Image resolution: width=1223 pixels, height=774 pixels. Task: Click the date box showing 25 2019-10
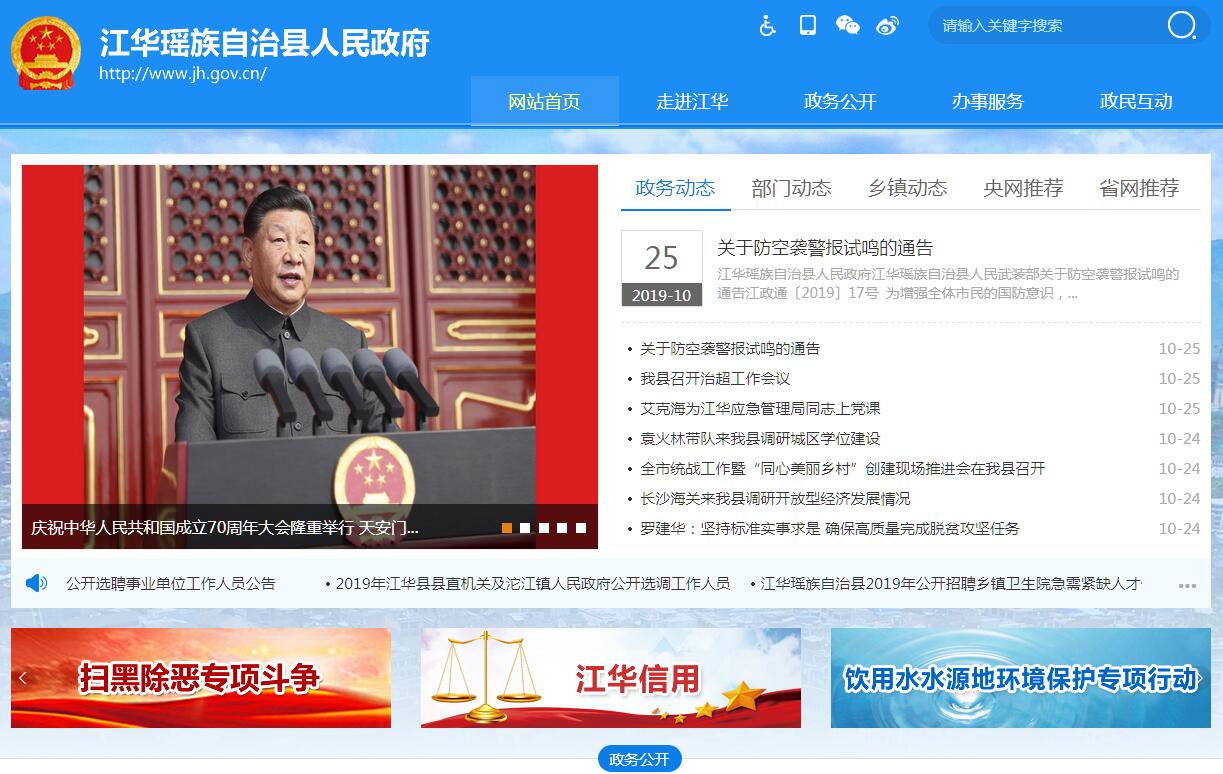(661, 268)
